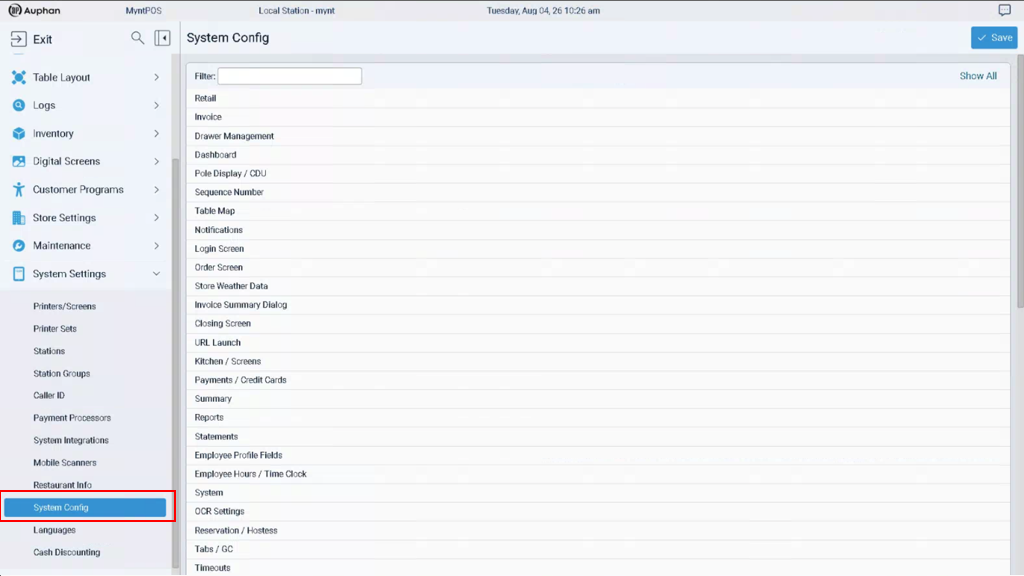Focus the Filter input field
1024x576 pixels.
[x=289, y=76]
